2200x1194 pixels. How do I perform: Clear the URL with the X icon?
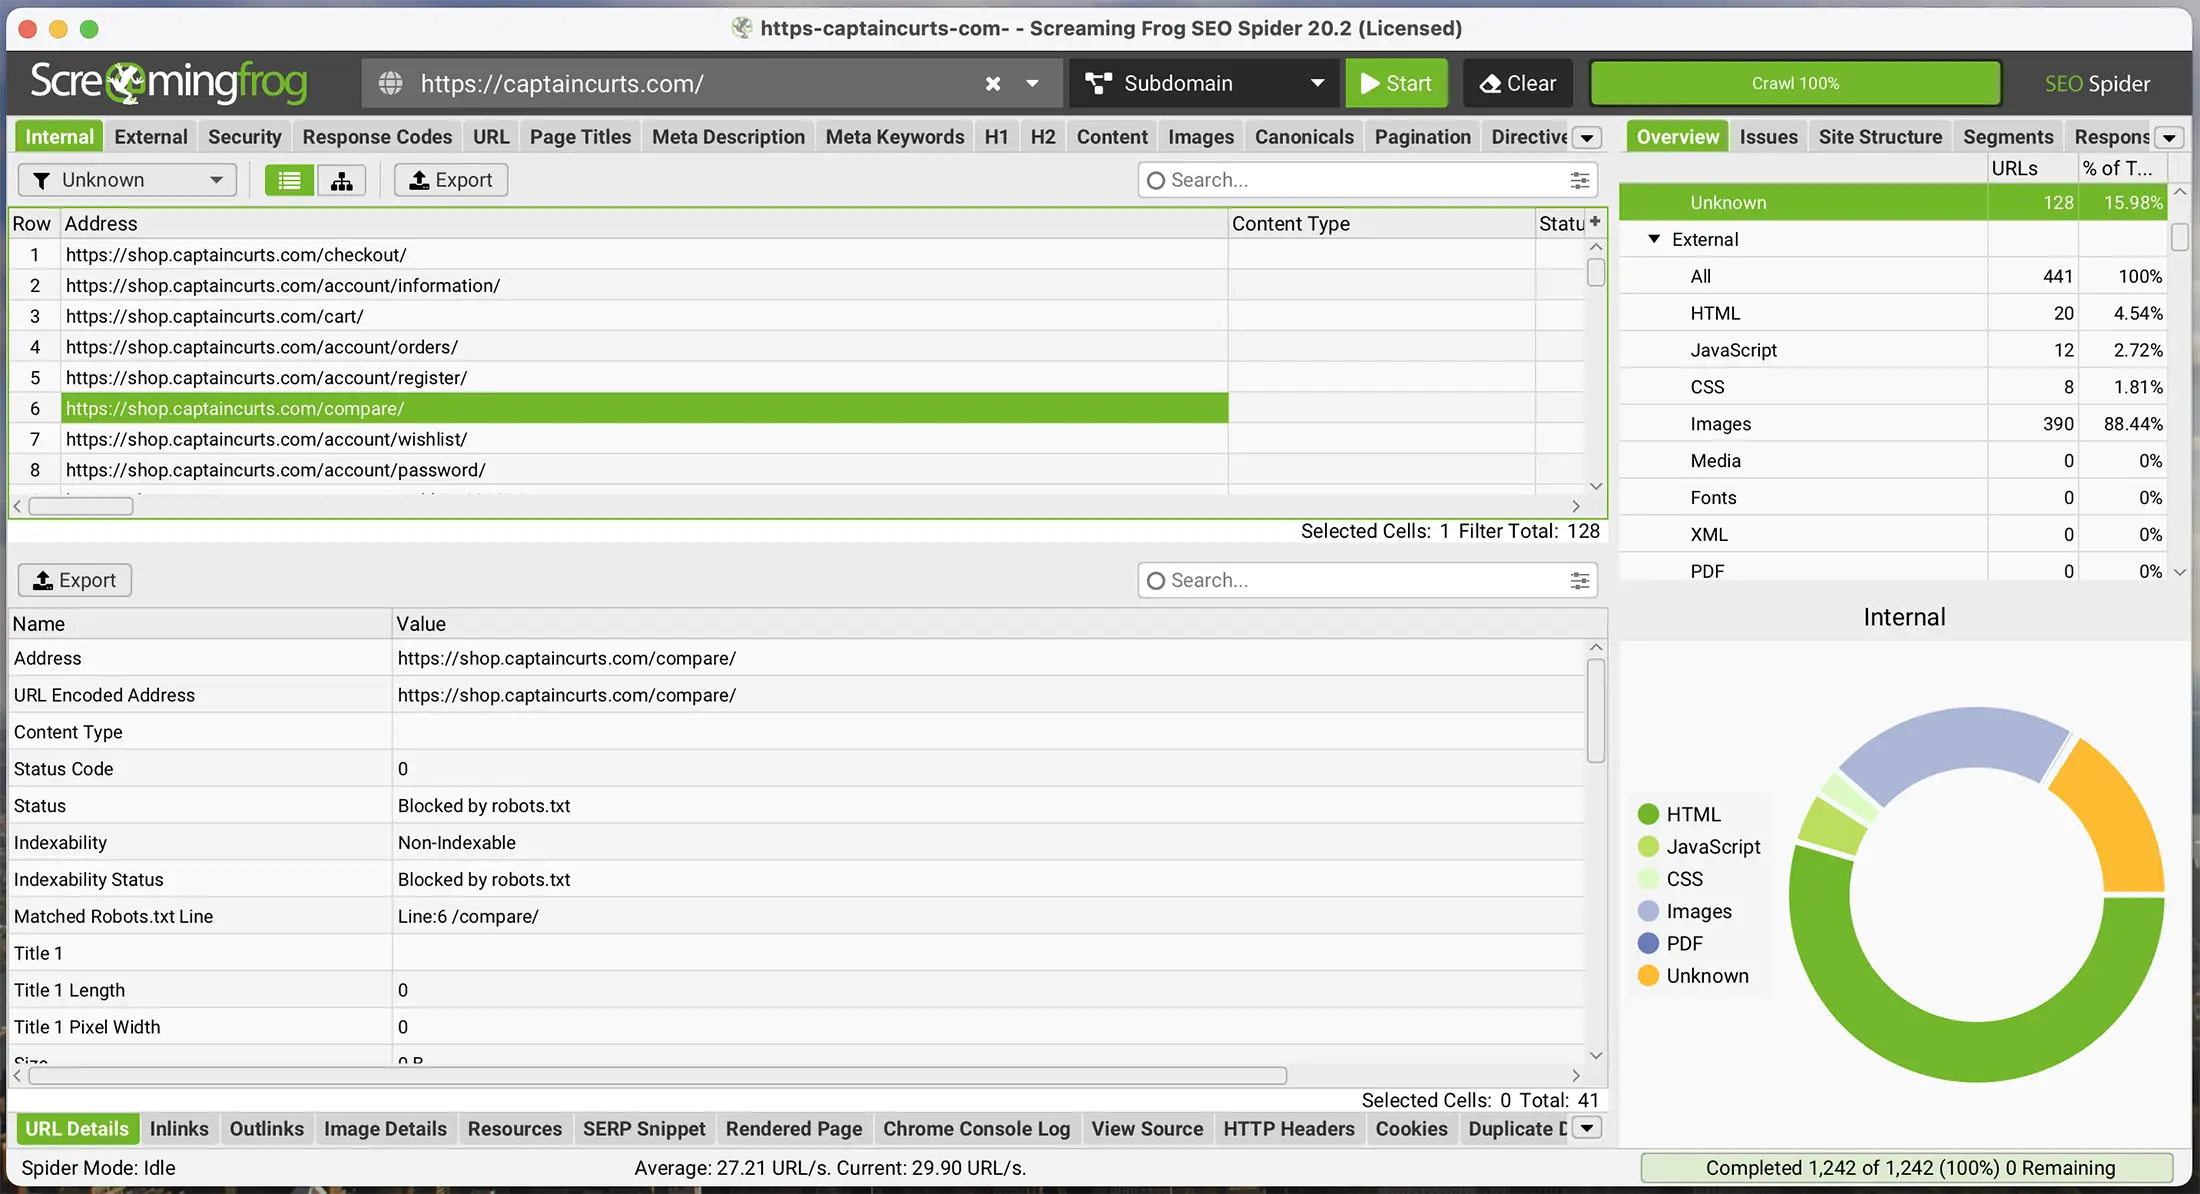pyautogui.click(x=993, y=83)
